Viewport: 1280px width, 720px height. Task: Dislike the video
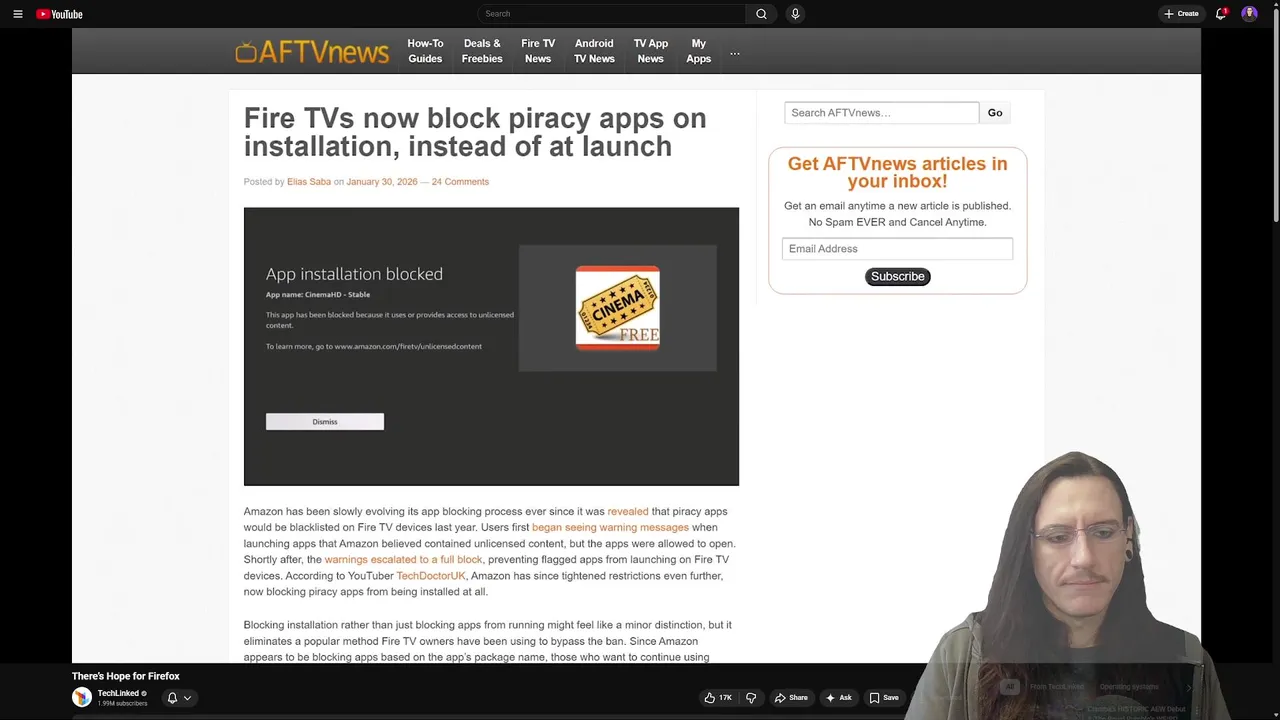(x=751, y=698)
